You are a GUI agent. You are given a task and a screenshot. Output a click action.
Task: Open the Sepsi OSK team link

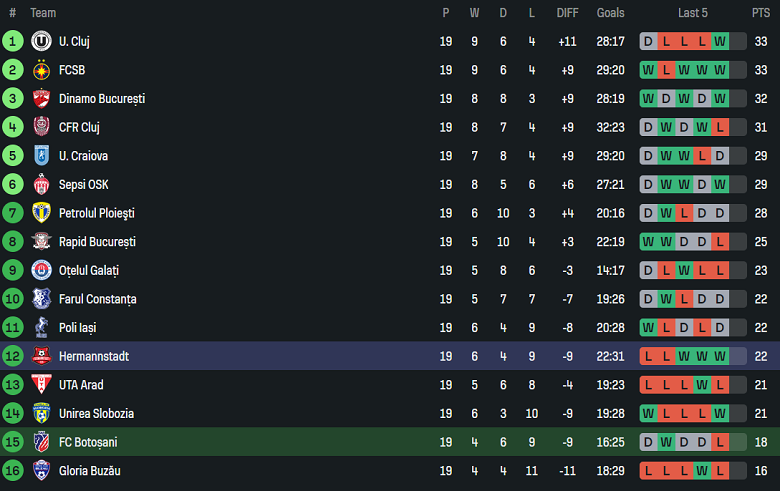click(x=84, y=185)
